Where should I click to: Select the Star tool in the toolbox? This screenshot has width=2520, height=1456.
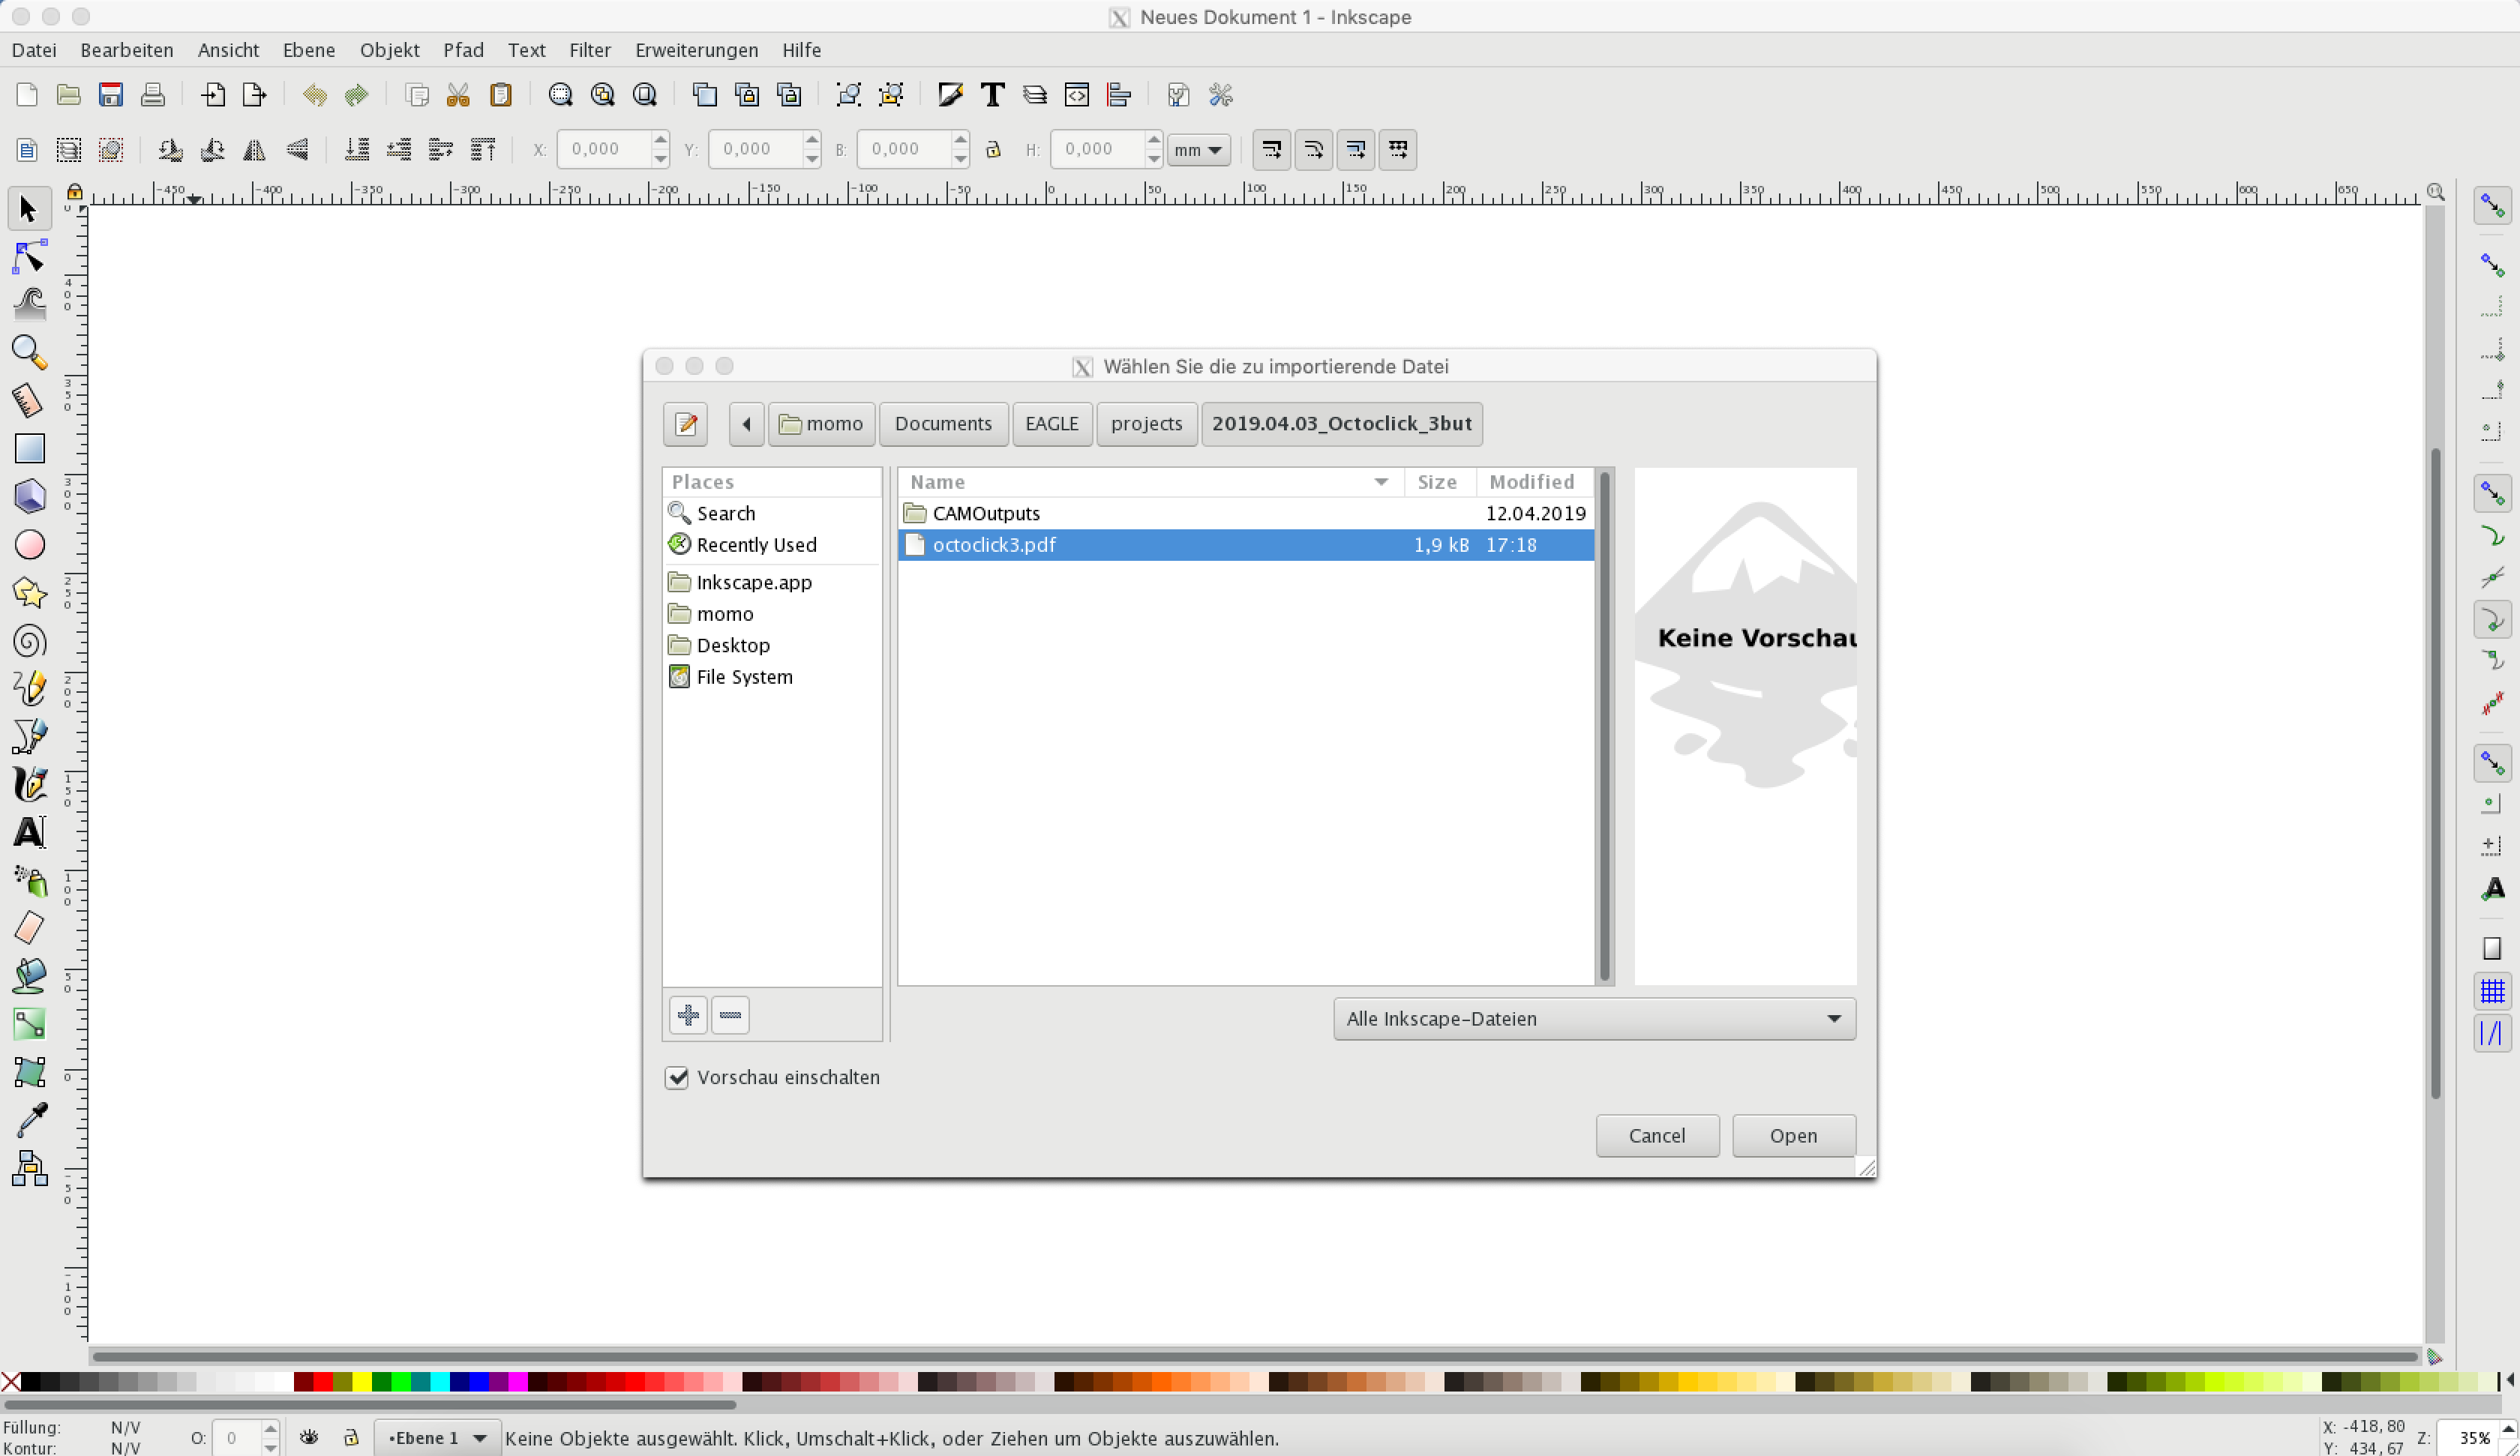[x=29, y=593]
